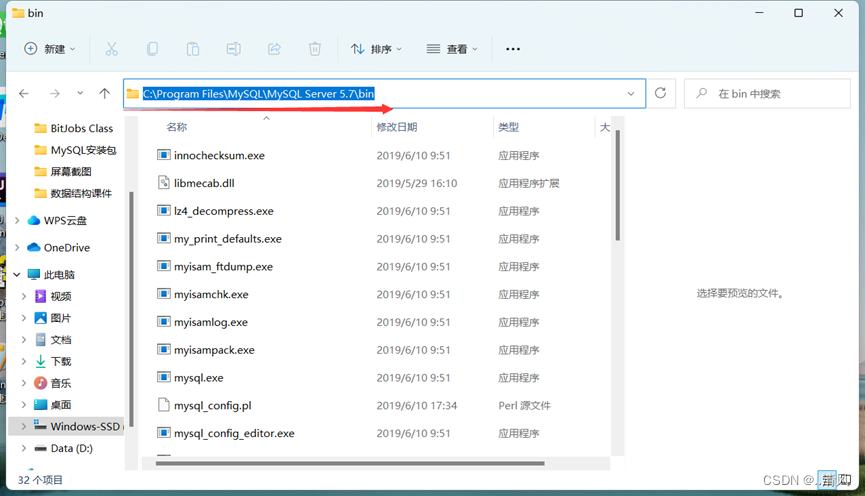Viewport: 865px width, 496px height.
Task: Open the 排序 (Sort) dropdown
Action: point(376,49)
